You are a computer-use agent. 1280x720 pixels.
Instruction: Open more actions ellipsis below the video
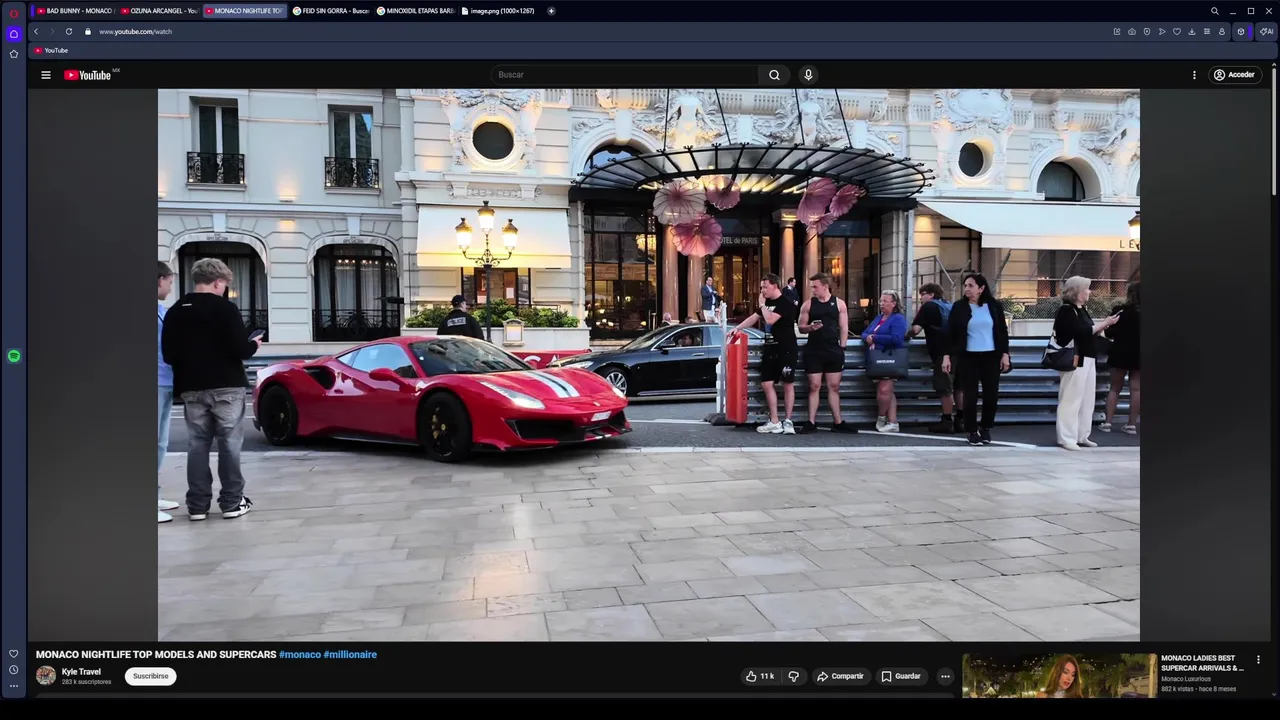click(945, 676)
